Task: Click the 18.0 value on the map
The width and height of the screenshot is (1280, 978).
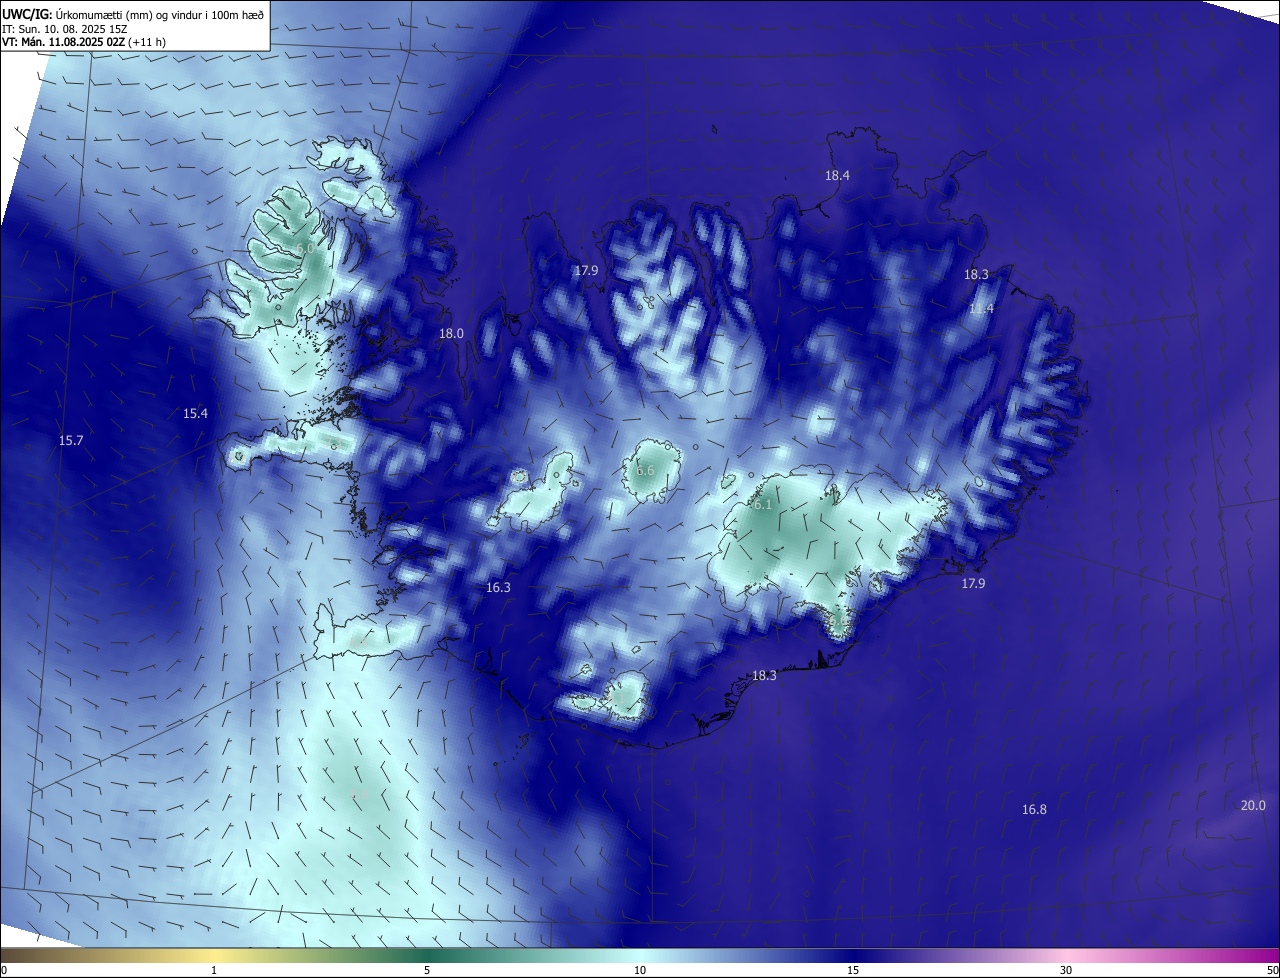Action: [x=451, y=333]
